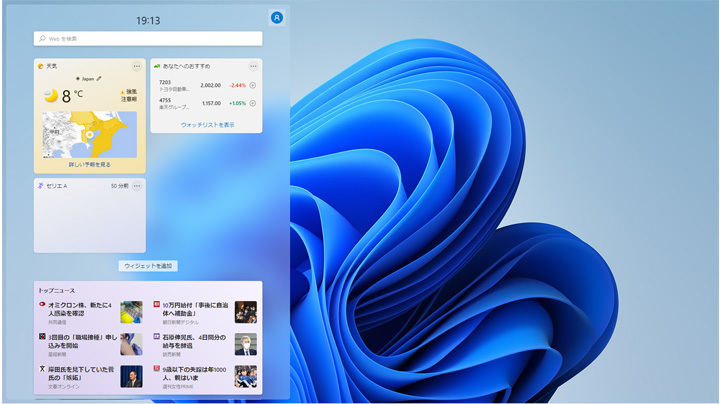Click the ウィジェットを追加 button
The image size is (720, 404).
point(148,266)
